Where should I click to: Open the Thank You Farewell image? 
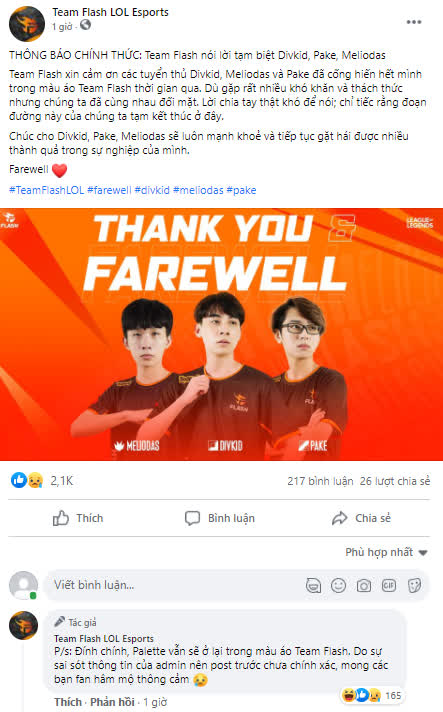222,334
